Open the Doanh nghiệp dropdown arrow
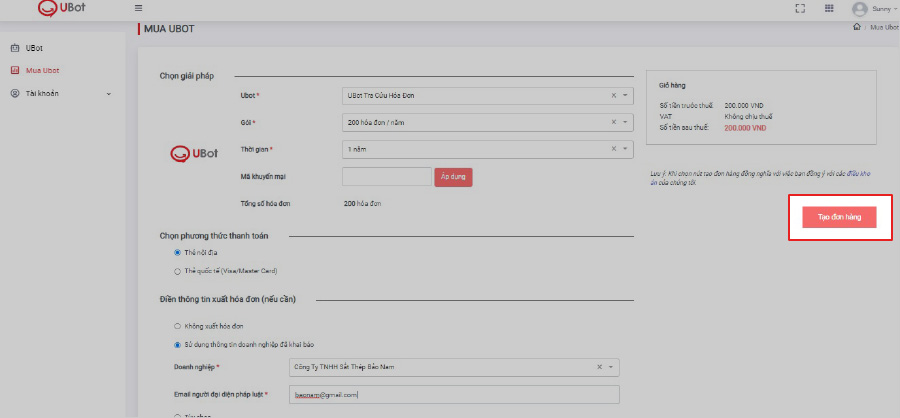This screenshot has height=418, width=900. [x=611, y=367]
